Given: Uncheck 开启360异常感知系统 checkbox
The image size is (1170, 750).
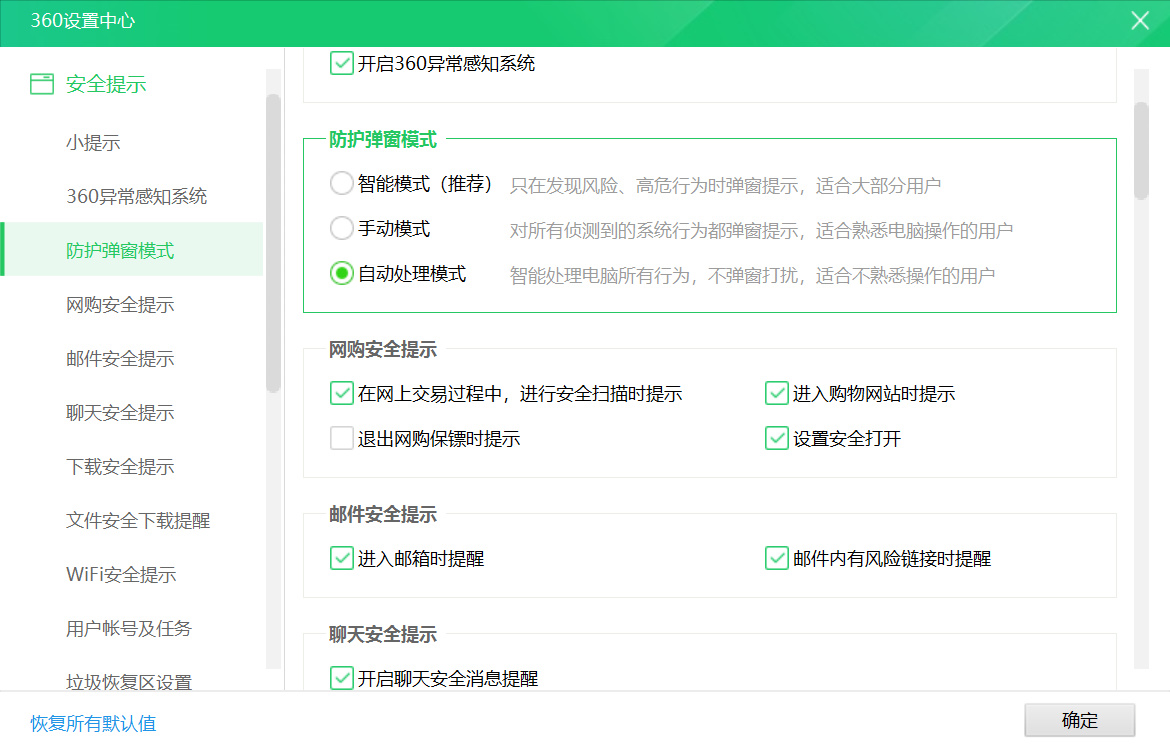Looking at the screenshot, I should 342,63.
